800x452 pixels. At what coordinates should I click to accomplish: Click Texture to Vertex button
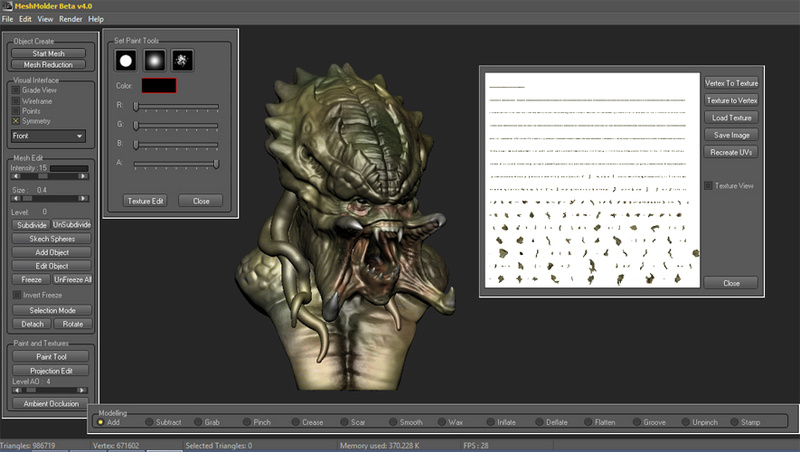tap(732, 101)
